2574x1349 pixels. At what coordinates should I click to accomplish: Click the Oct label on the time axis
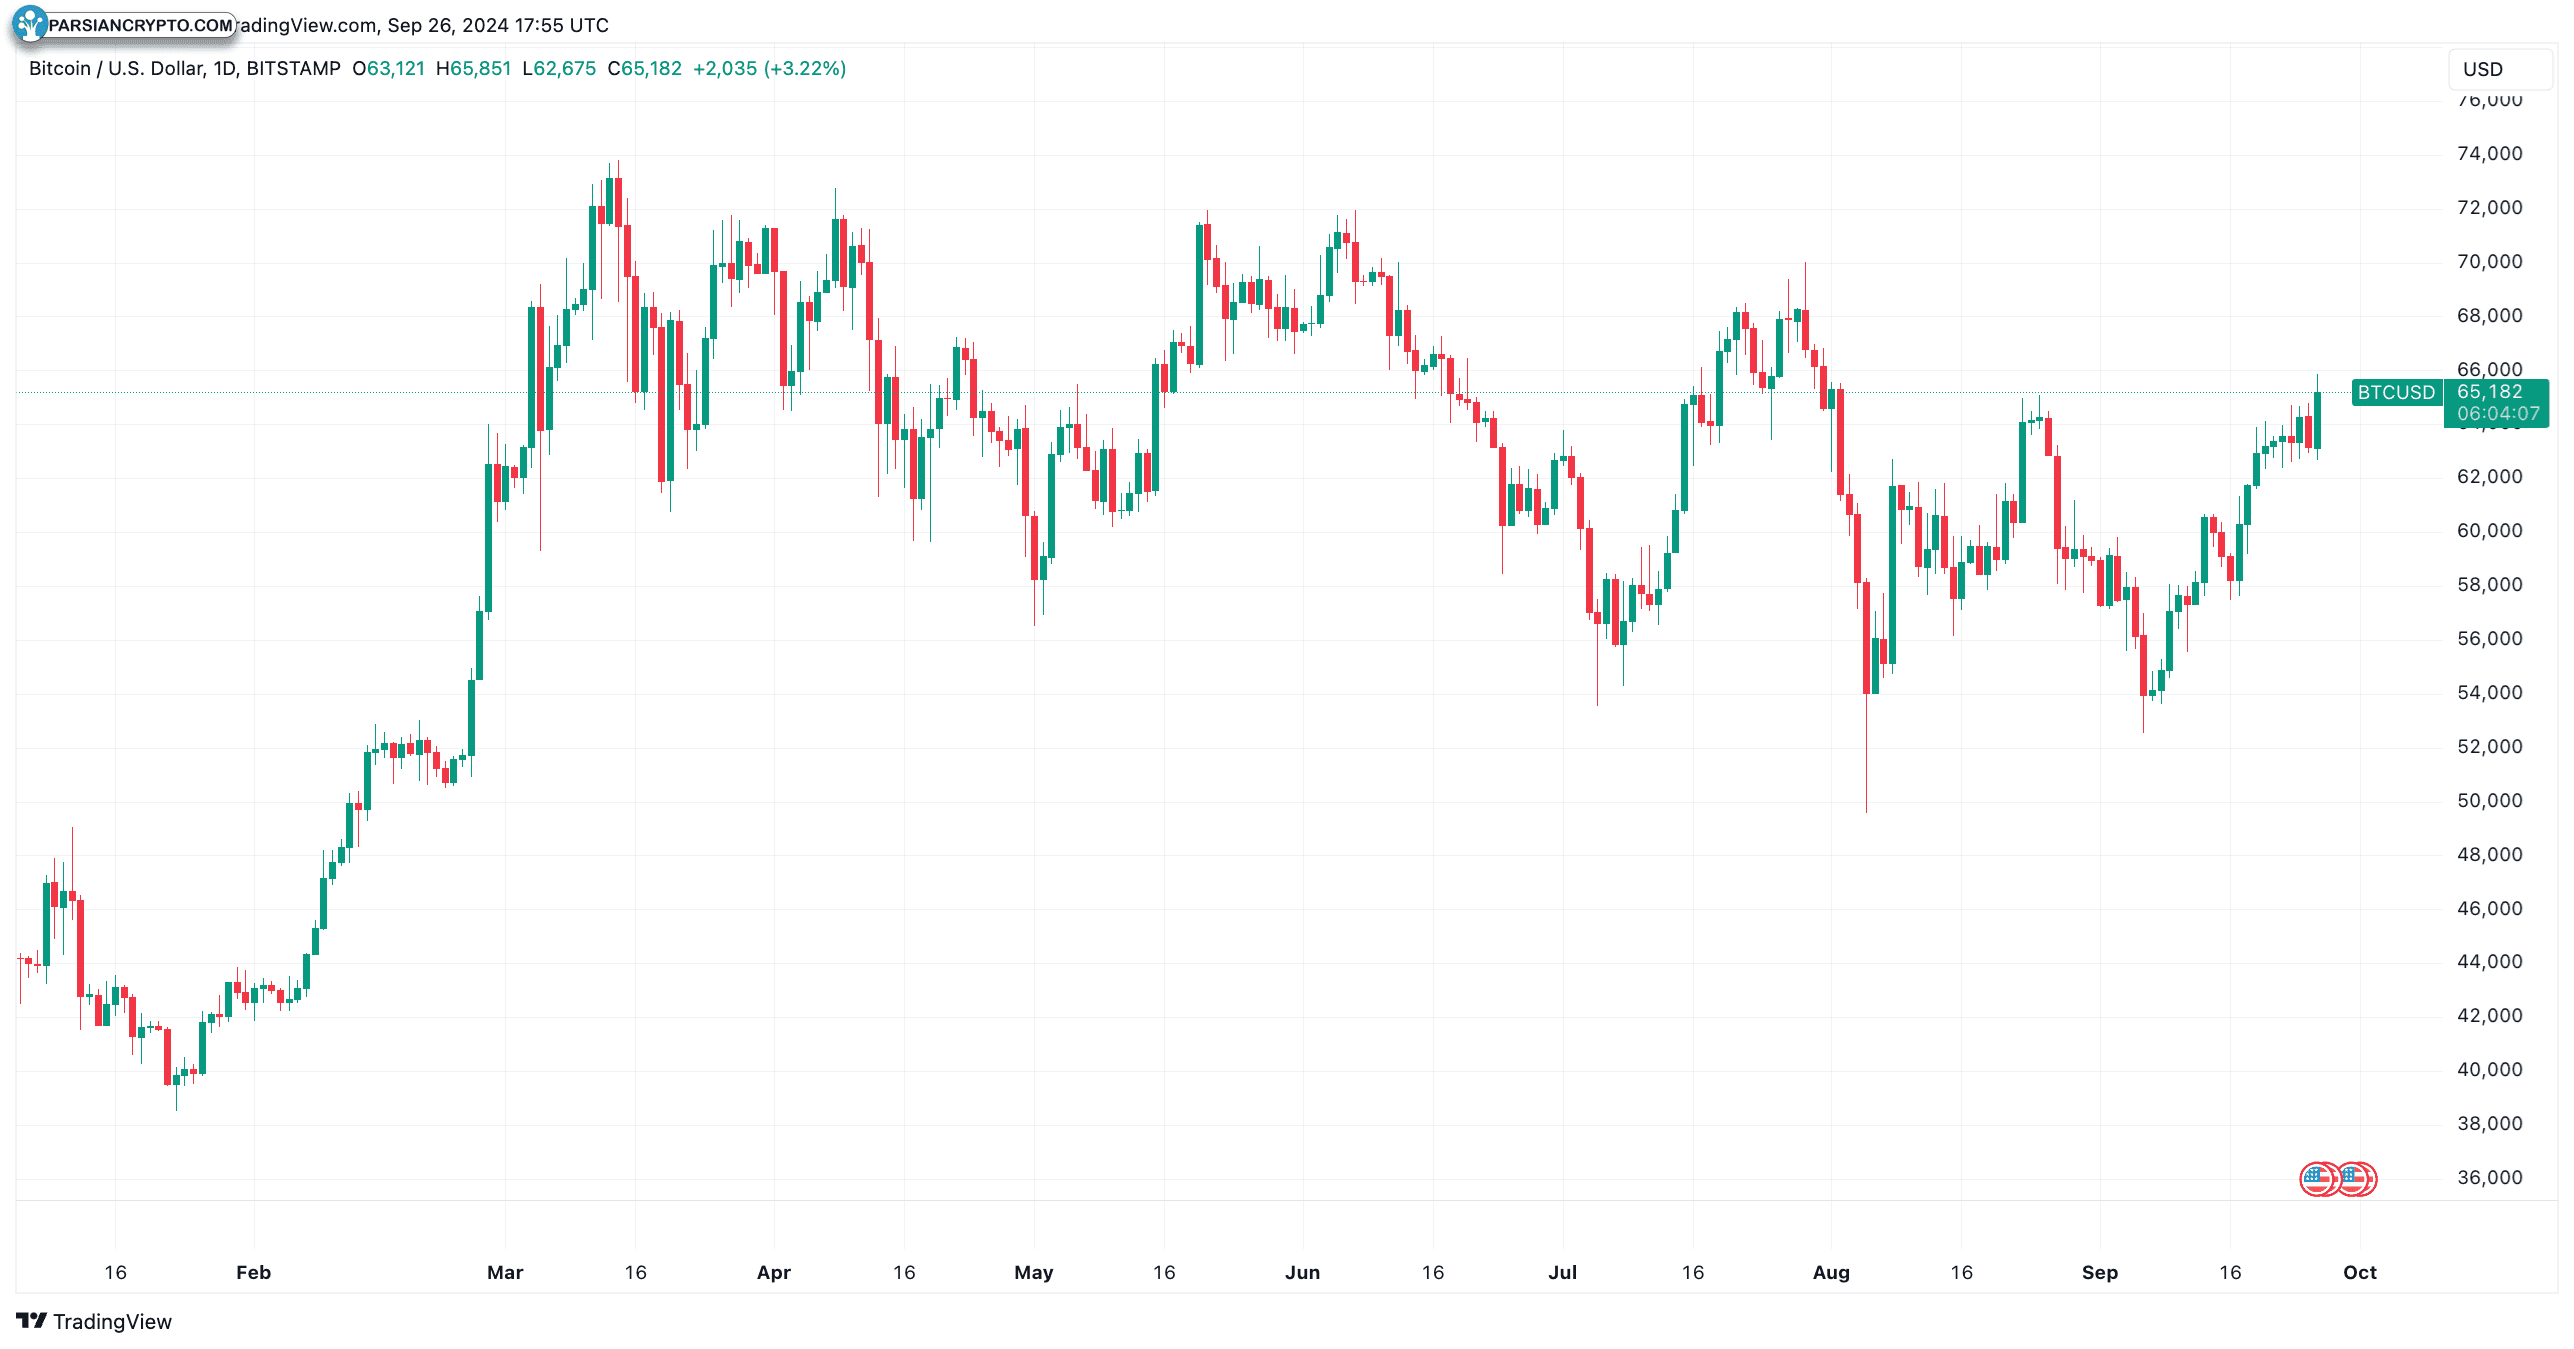coord(2360,1273)
